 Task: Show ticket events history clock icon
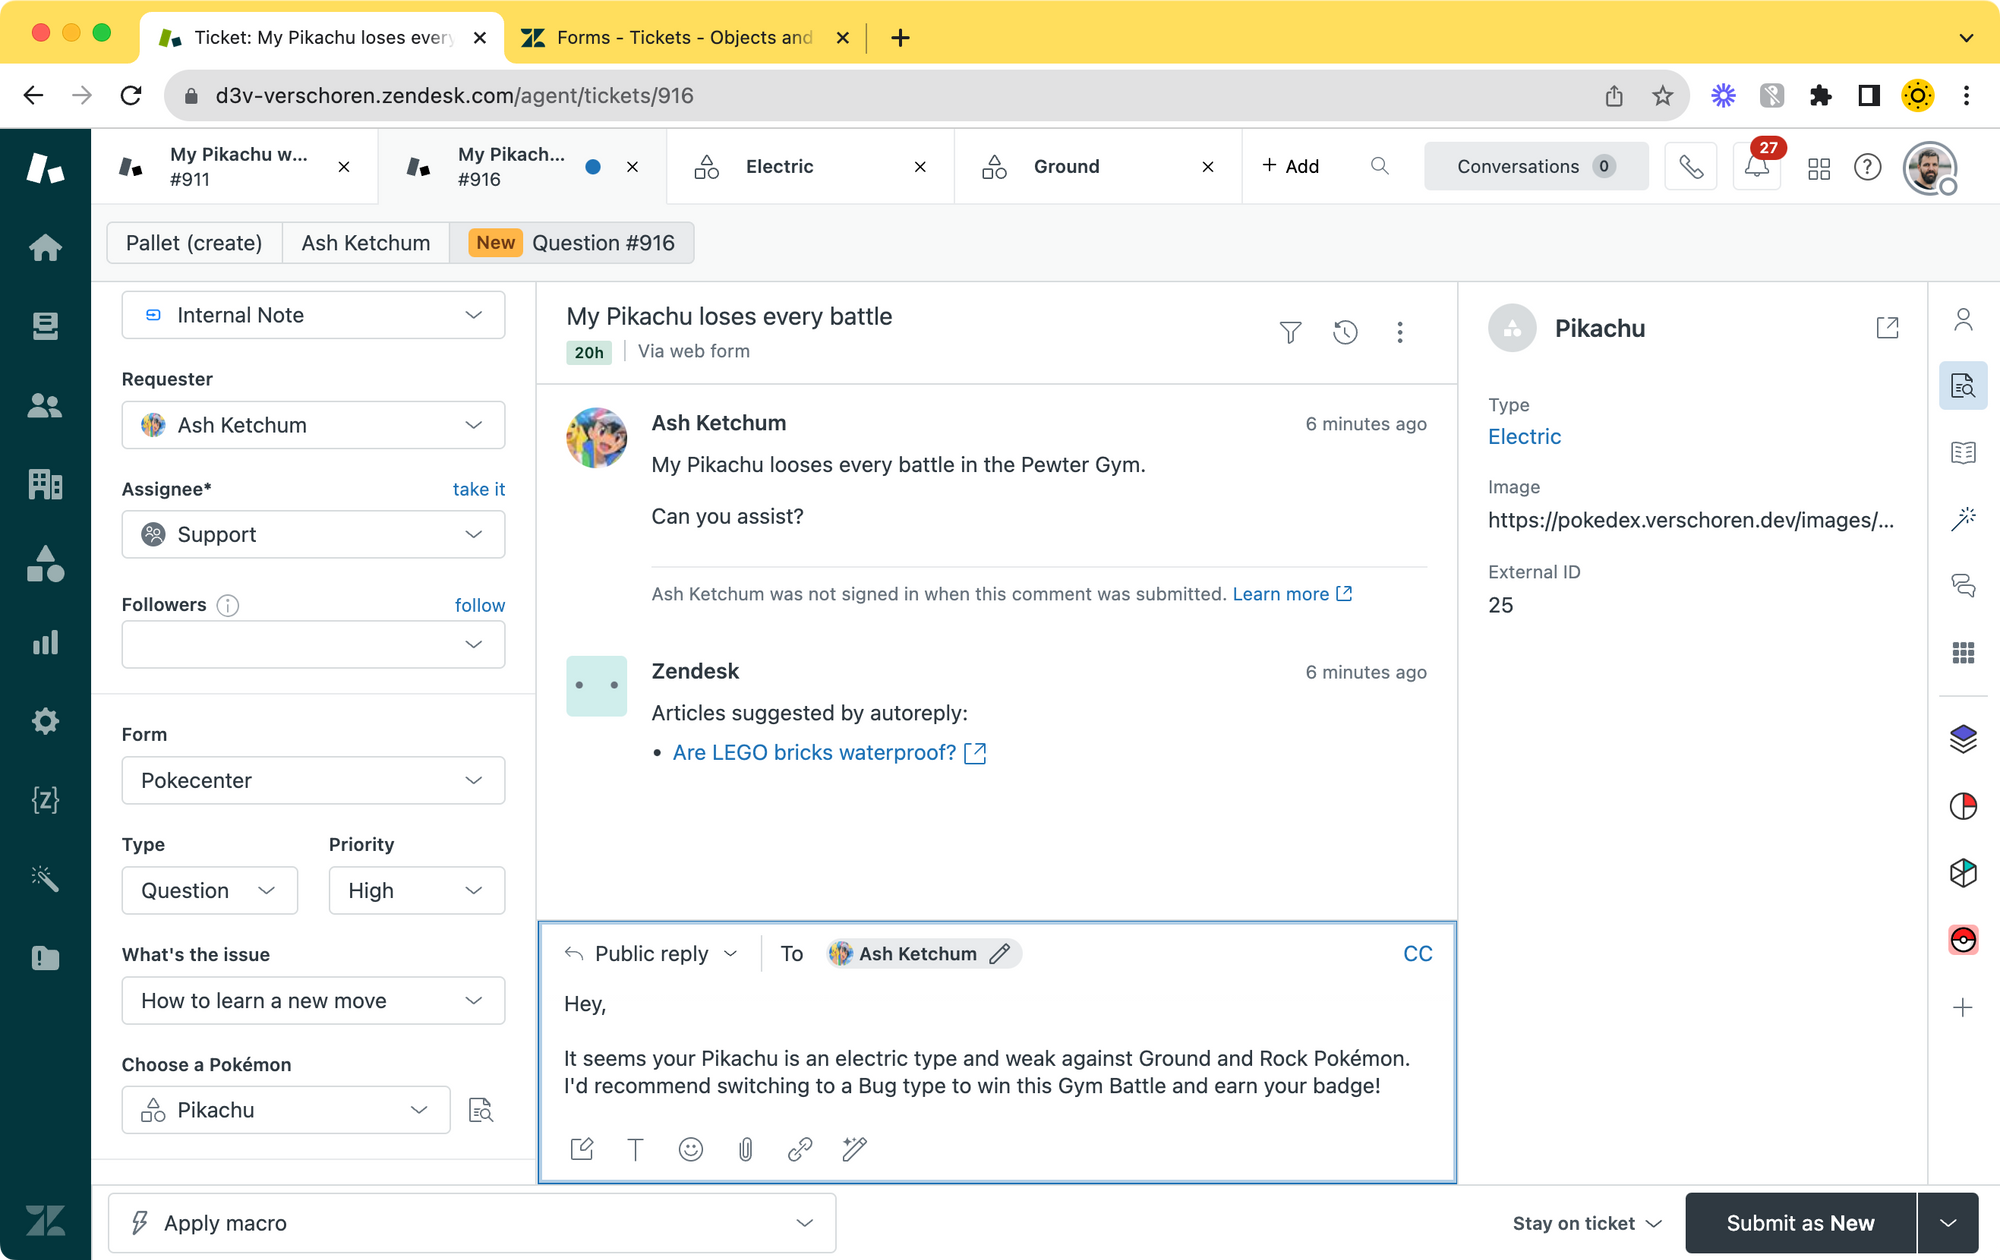point(1345,332)
